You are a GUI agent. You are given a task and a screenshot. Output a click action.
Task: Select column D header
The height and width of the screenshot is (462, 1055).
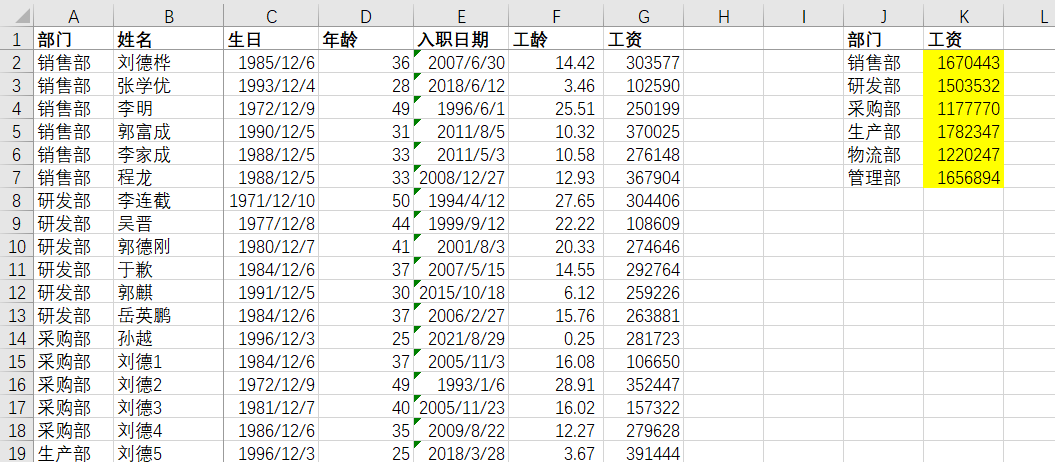pos(366,15)
